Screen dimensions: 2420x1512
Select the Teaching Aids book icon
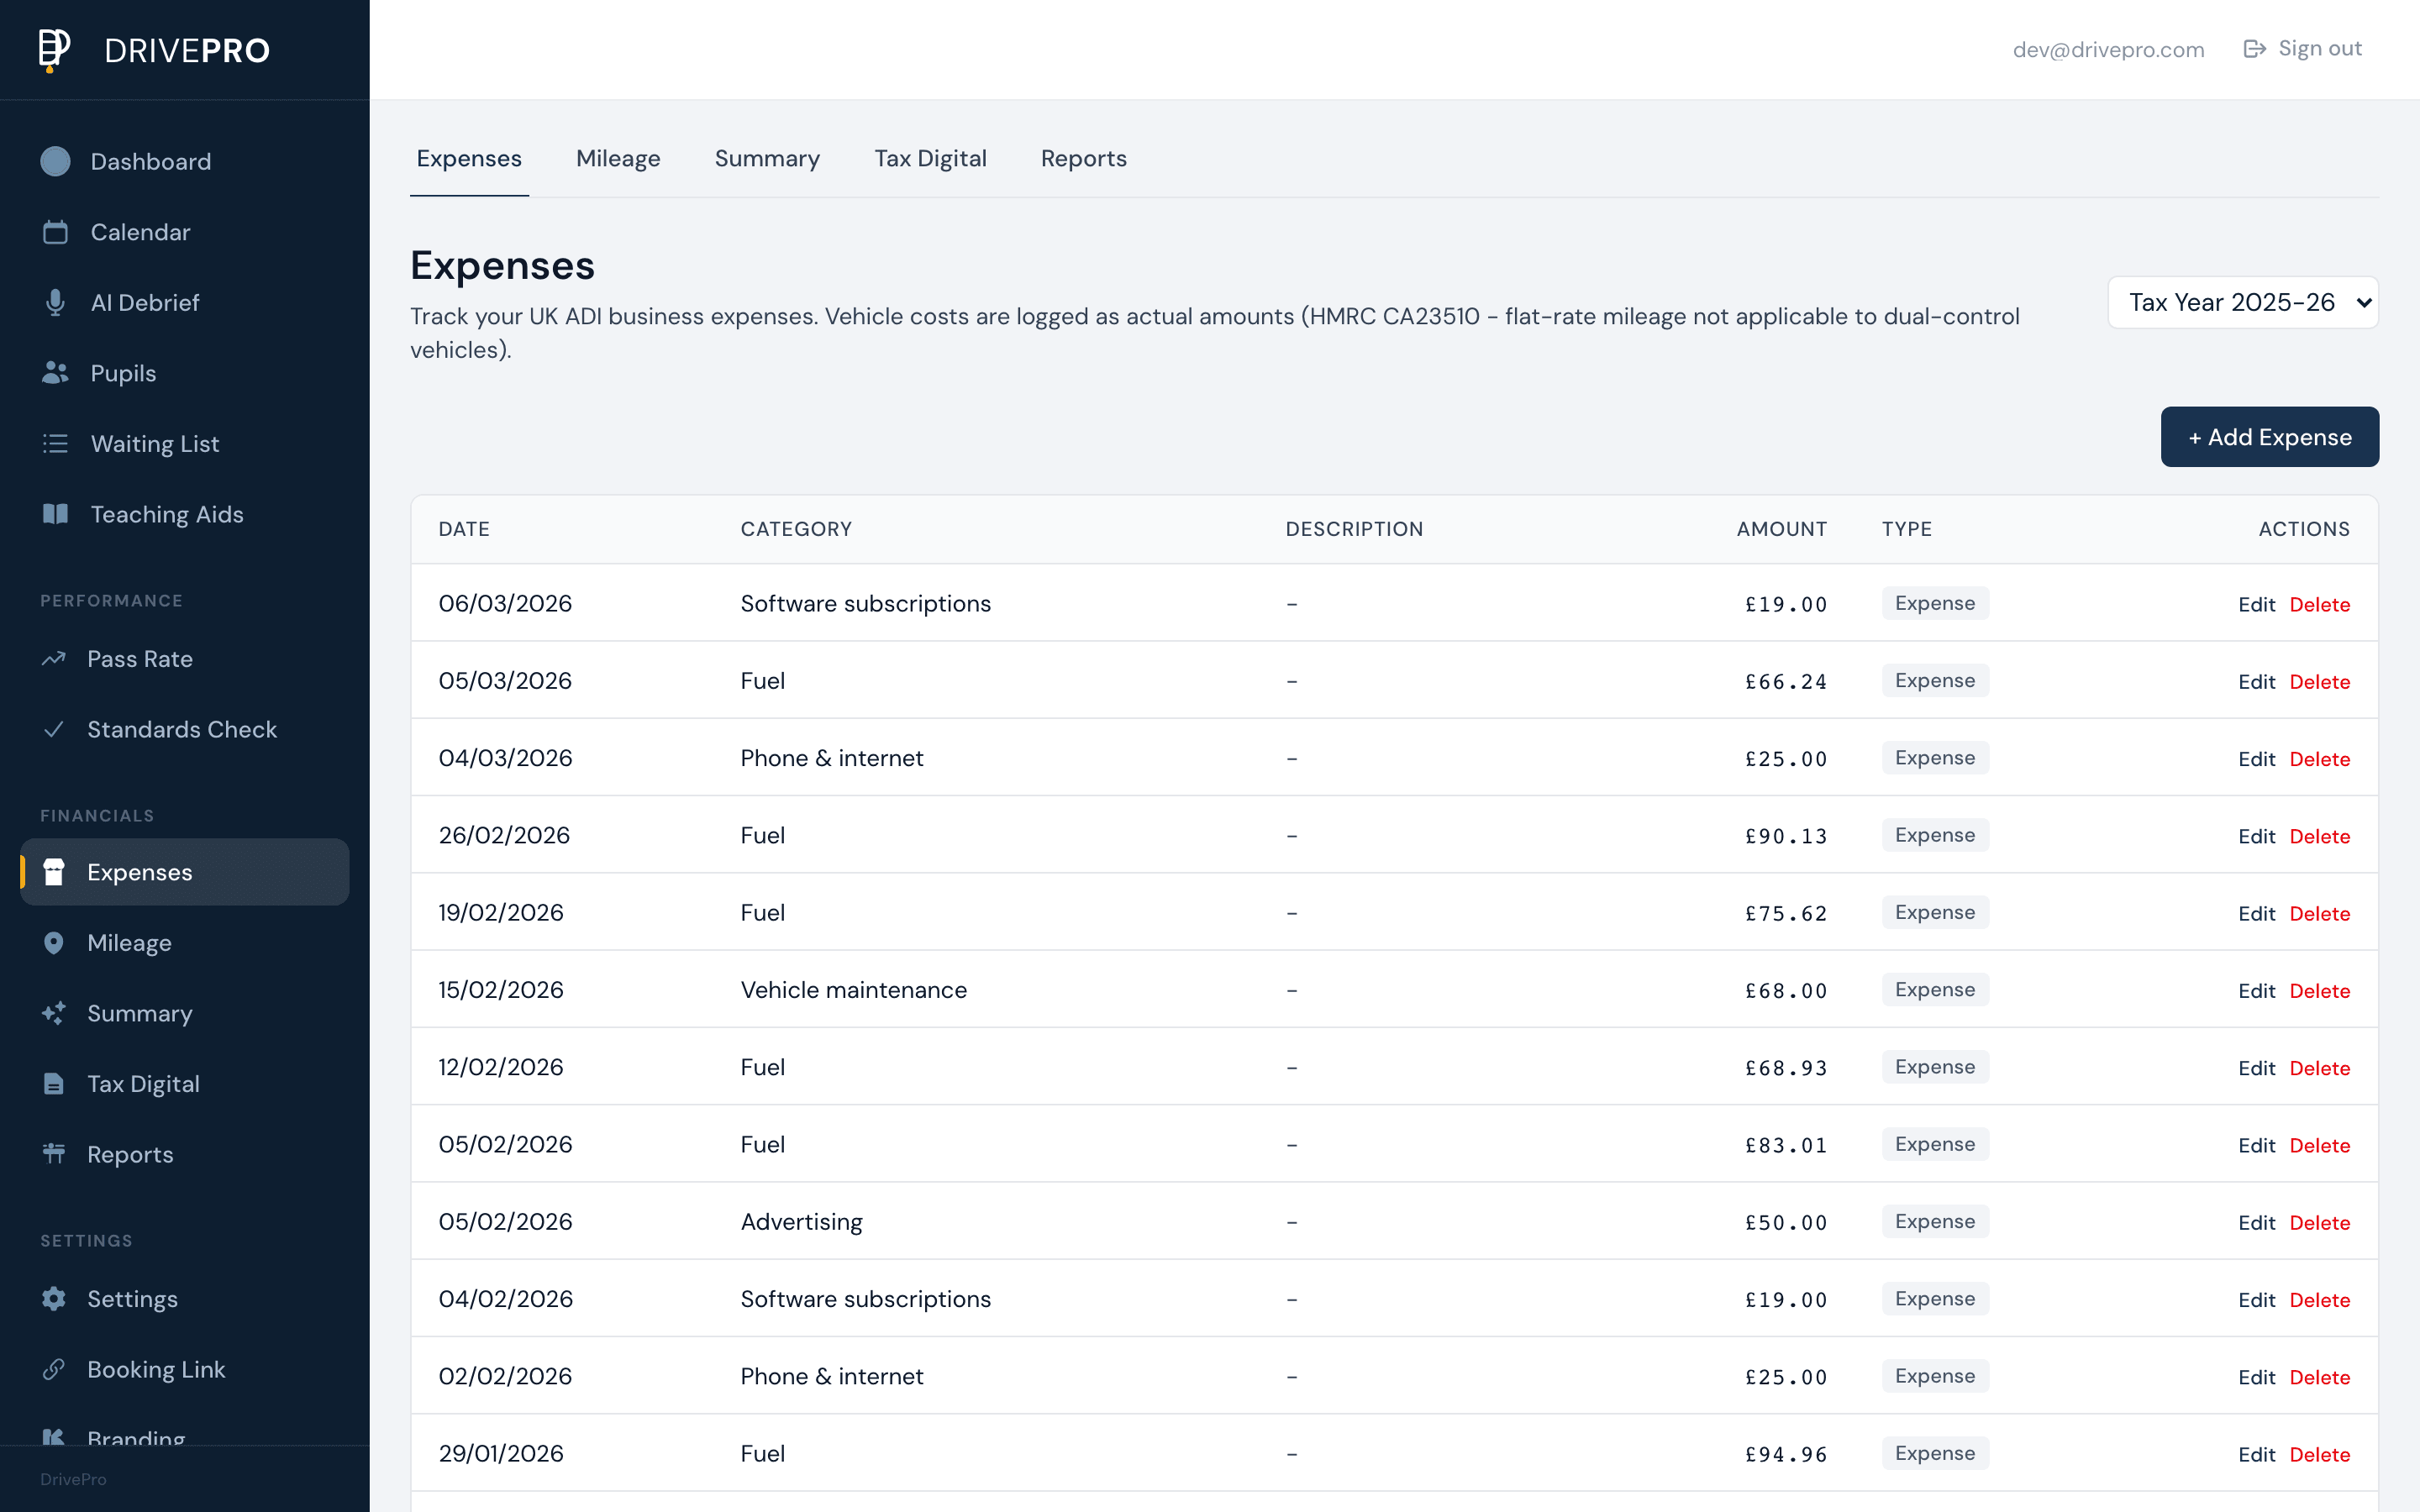click(x=55, y=514)
